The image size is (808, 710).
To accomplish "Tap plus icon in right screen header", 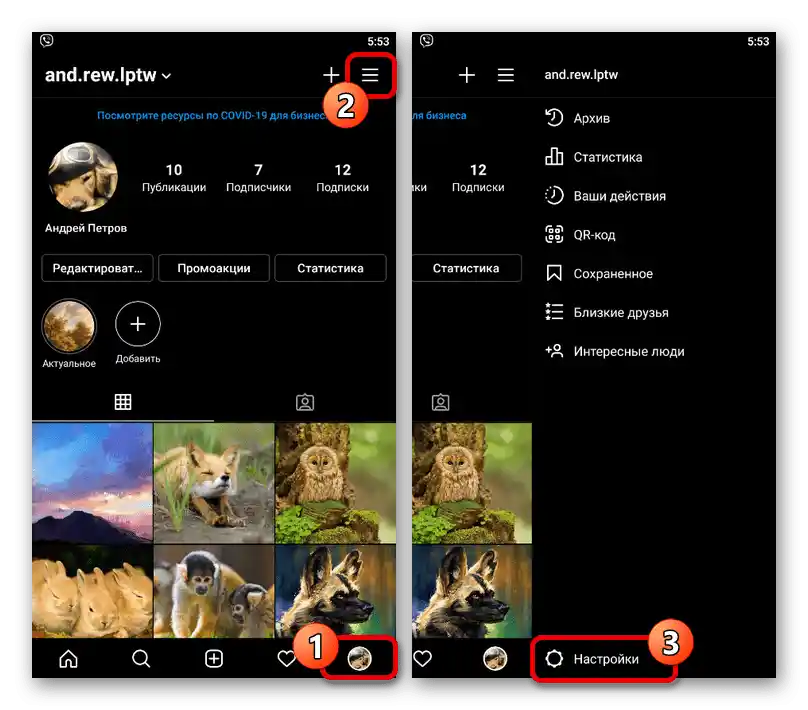I will [x=466, y=75].
